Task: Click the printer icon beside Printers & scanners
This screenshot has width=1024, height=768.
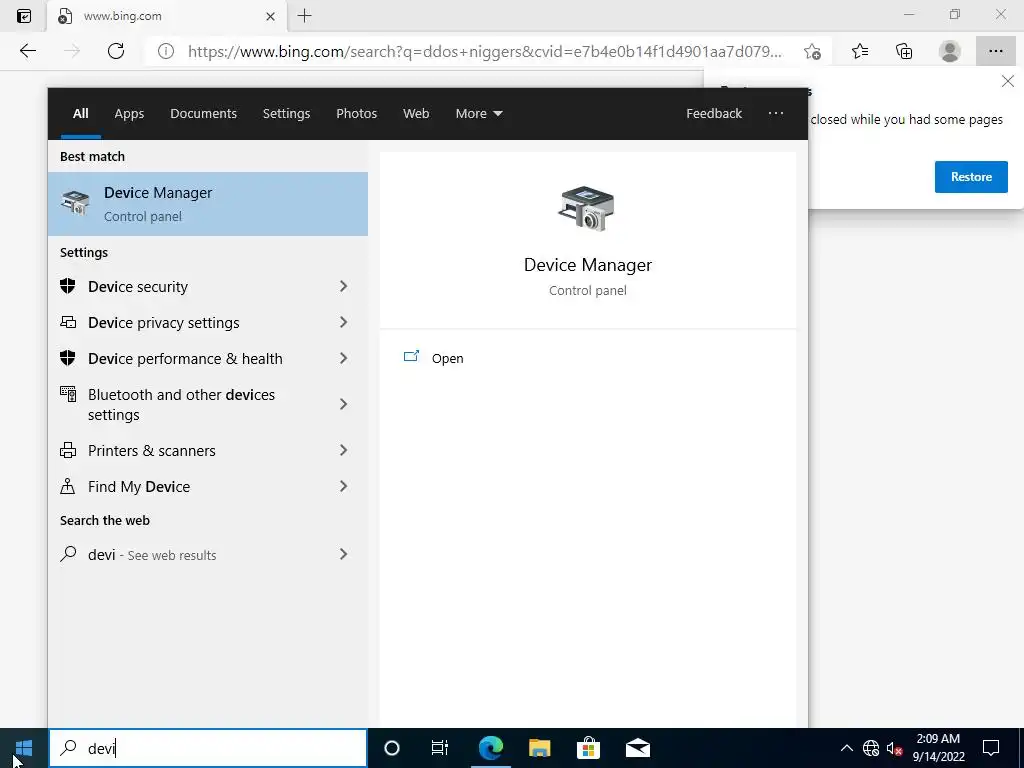Action: click(68, 450)
